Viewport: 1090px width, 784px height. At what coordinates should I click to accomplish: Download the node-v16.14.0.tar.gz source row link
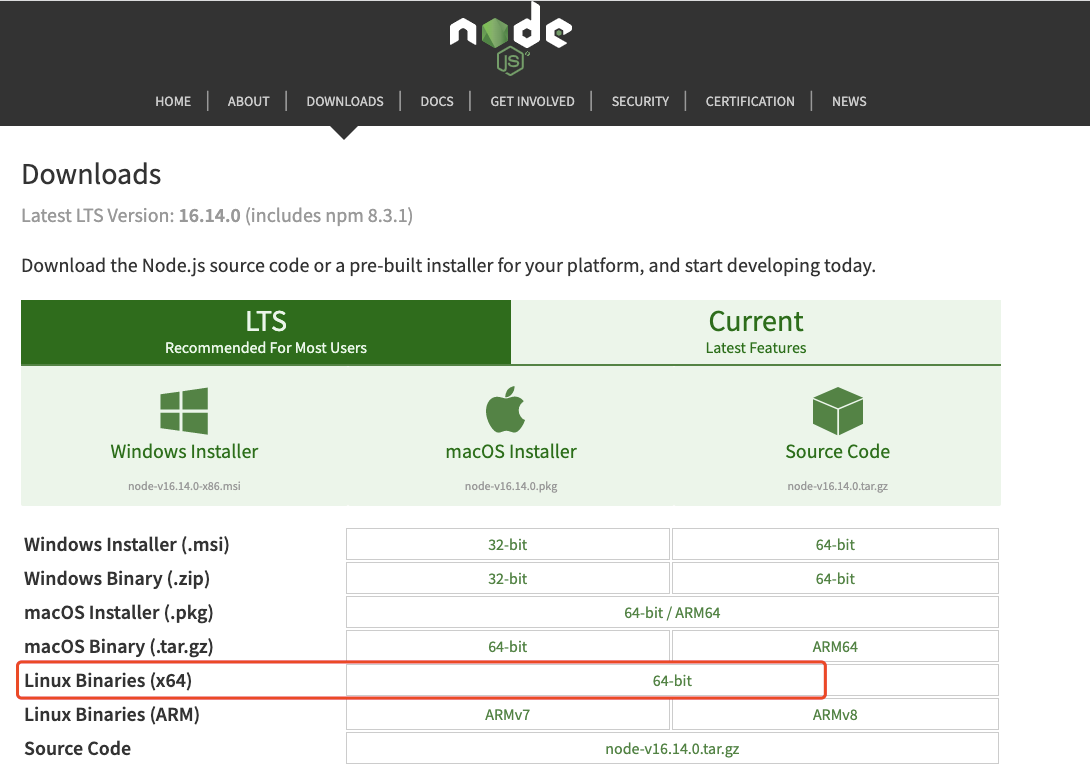click(672, 749)
